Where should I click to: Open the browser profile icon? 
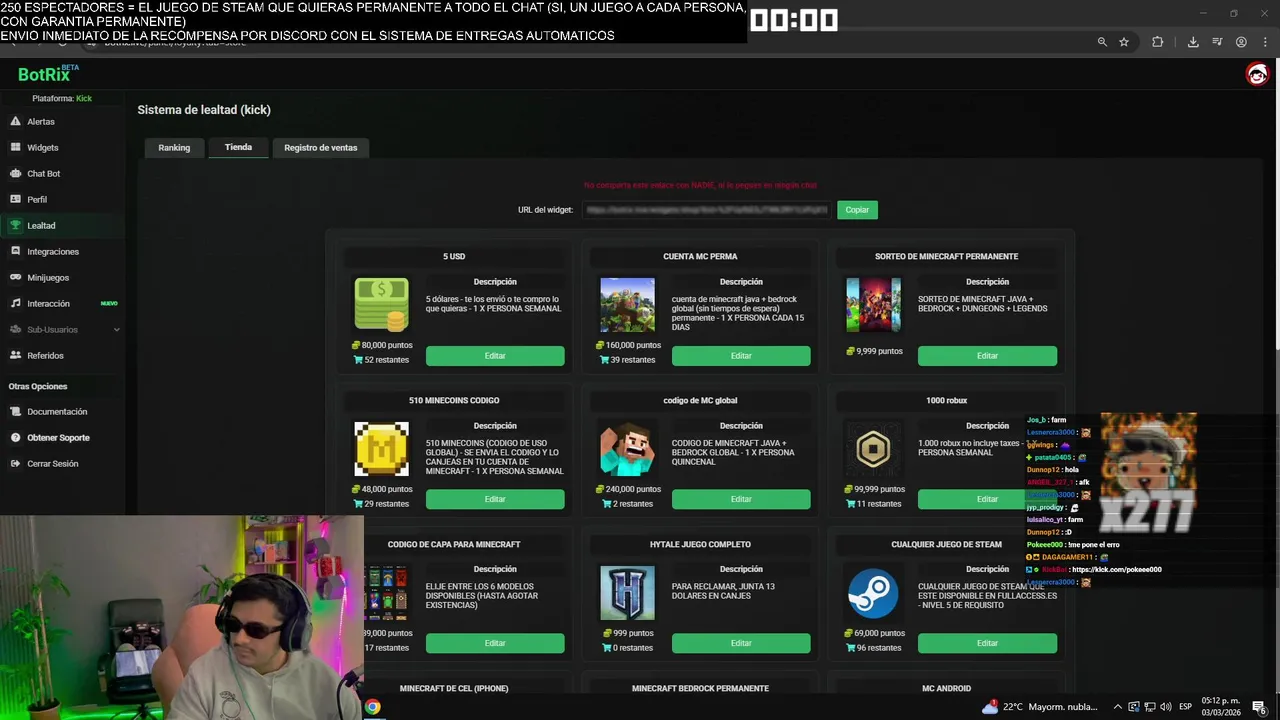pyautogui.click(x=1241, y=42)
